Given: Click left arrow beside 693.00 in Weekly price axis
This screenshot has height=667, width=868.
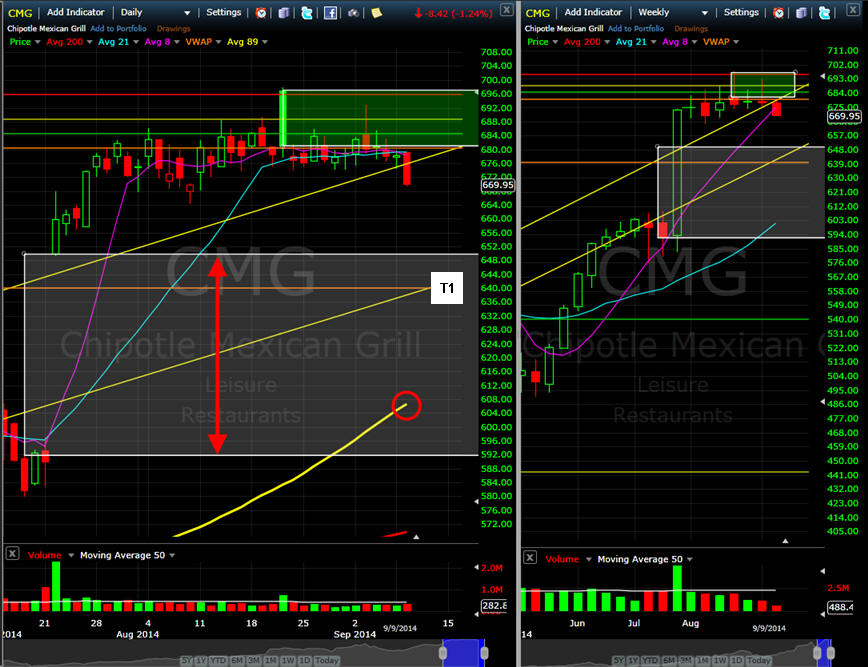Looking at the screenshot, I should click(823, 76).
